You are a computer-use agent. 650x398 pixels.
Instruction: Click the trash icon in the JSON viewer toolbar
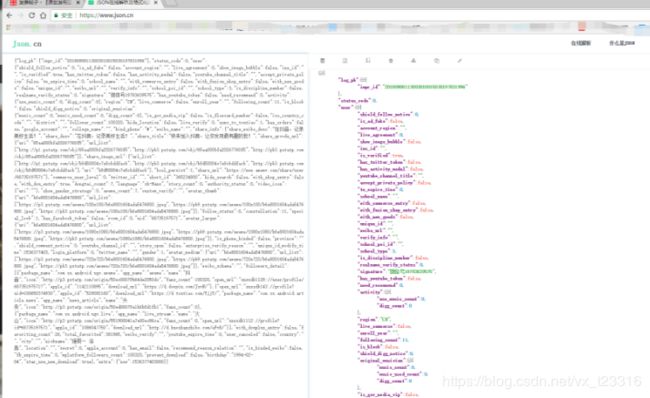[x=390, y=61]
